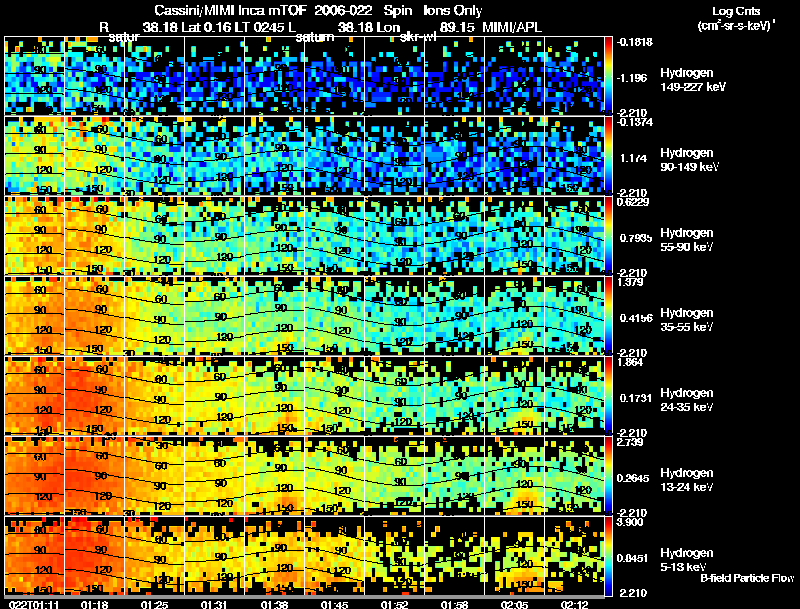Viewport: 800px width, 609px height.
Task: Click the color bar beside Hydrogen 35-55 keV
Action: (608, 316)
